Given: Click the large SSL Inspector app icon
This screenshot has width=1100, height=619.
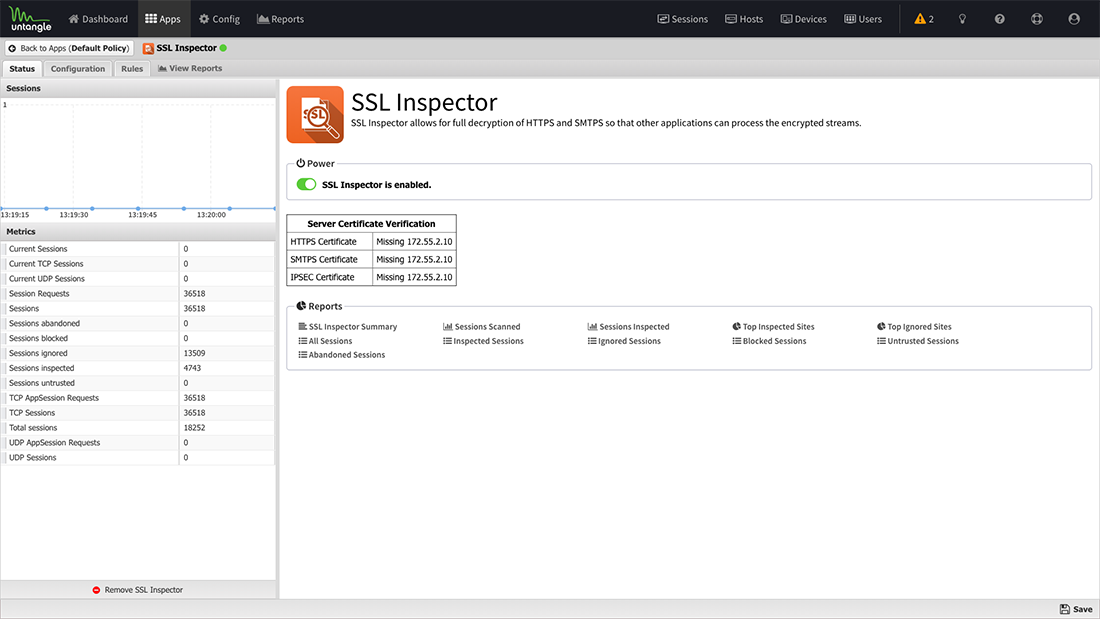Looking at the screenshot, I should point(315,114).
